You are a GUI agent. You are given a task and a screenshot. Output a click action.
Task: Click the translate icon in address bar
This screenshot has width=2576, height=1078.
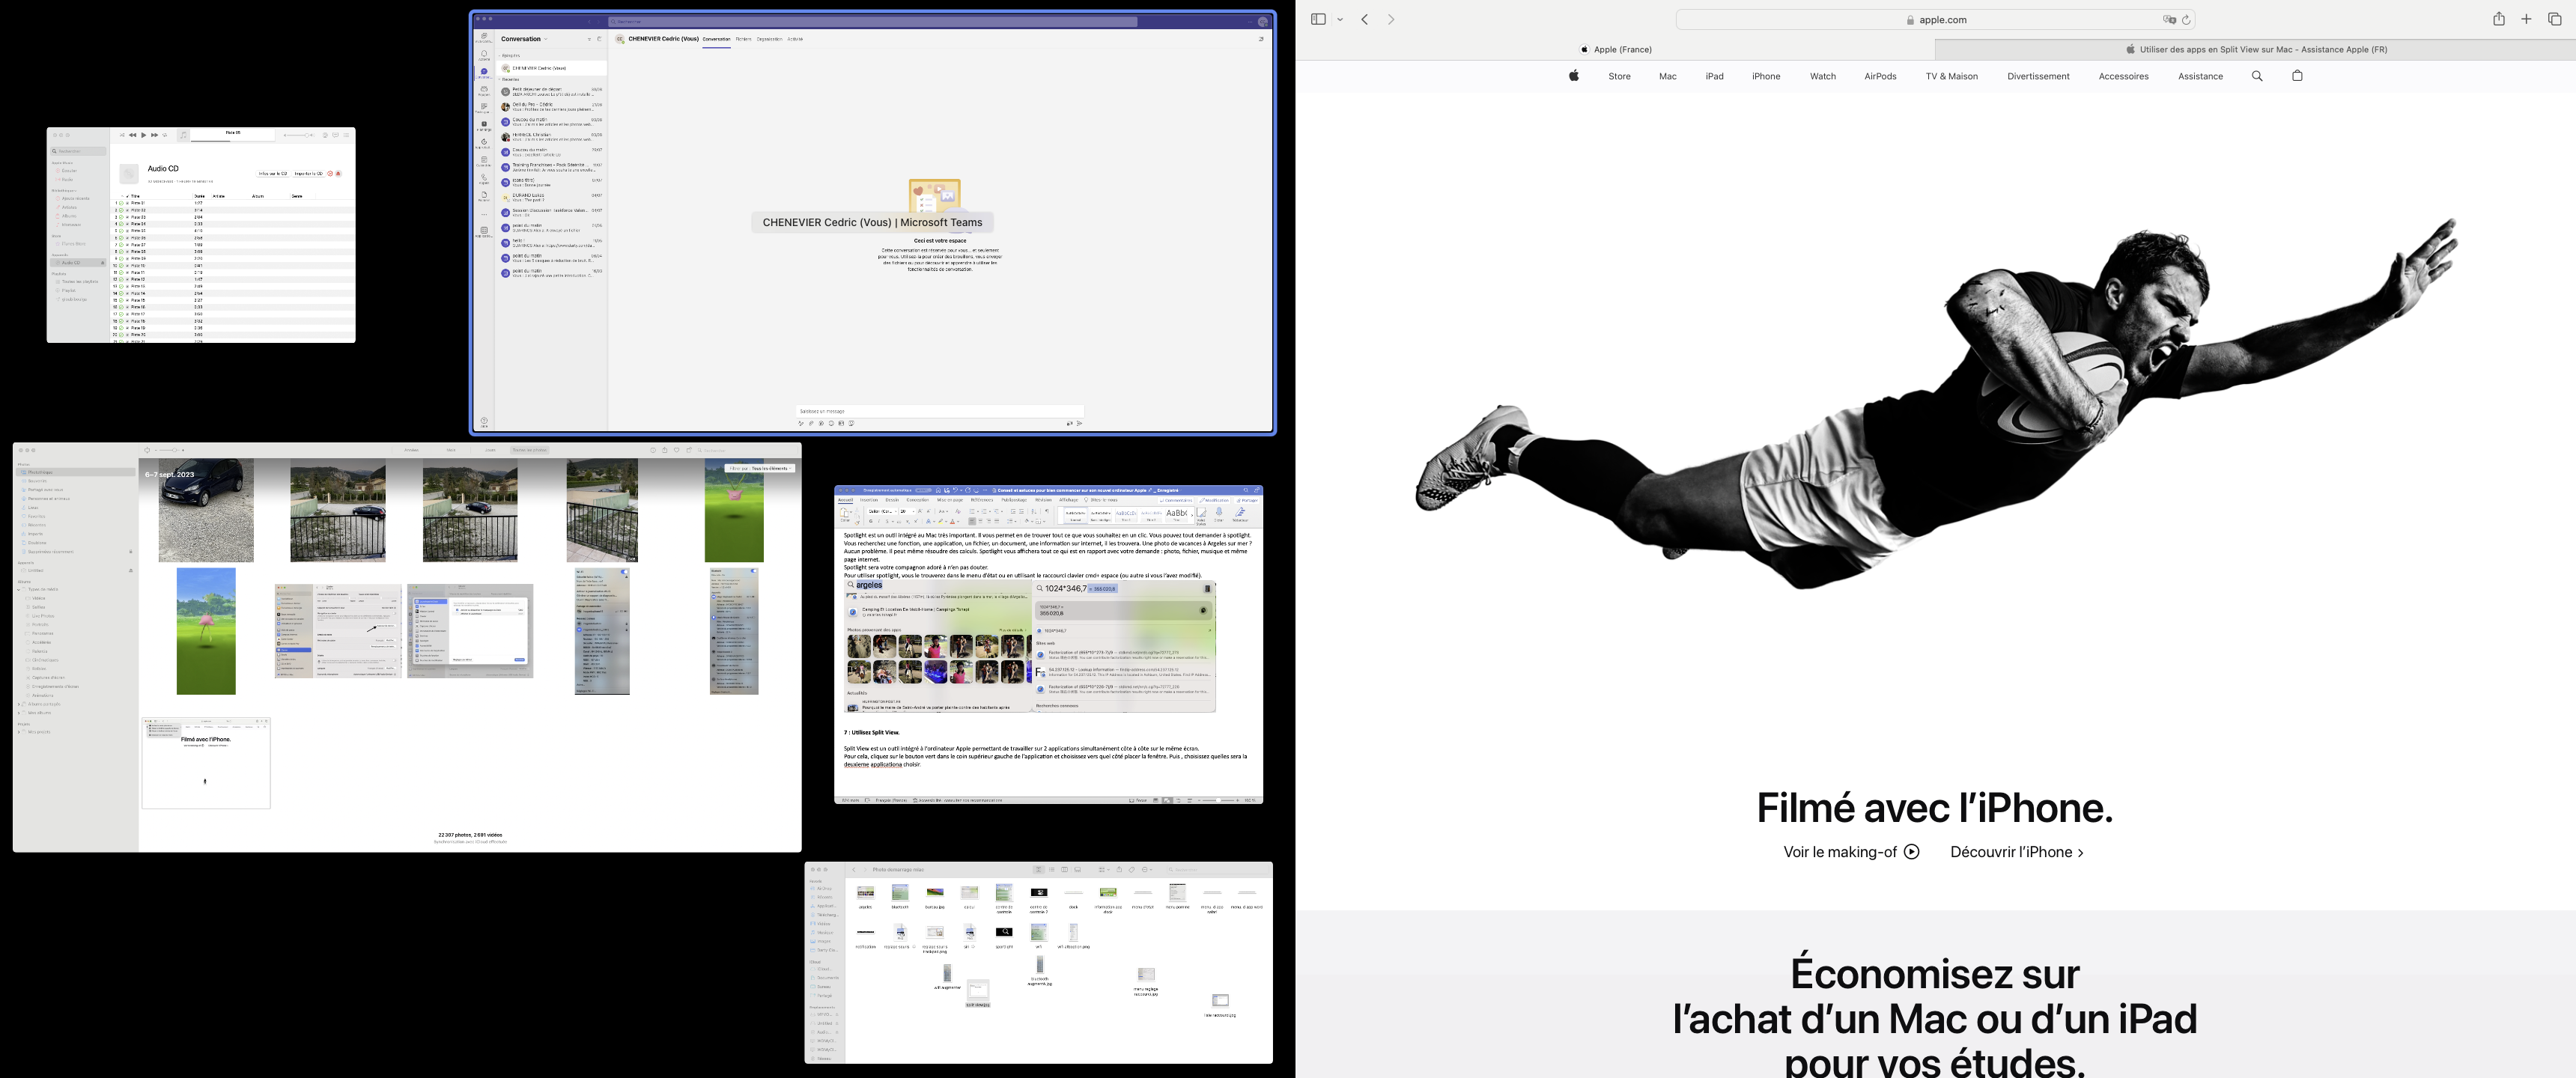[2169, 20]
